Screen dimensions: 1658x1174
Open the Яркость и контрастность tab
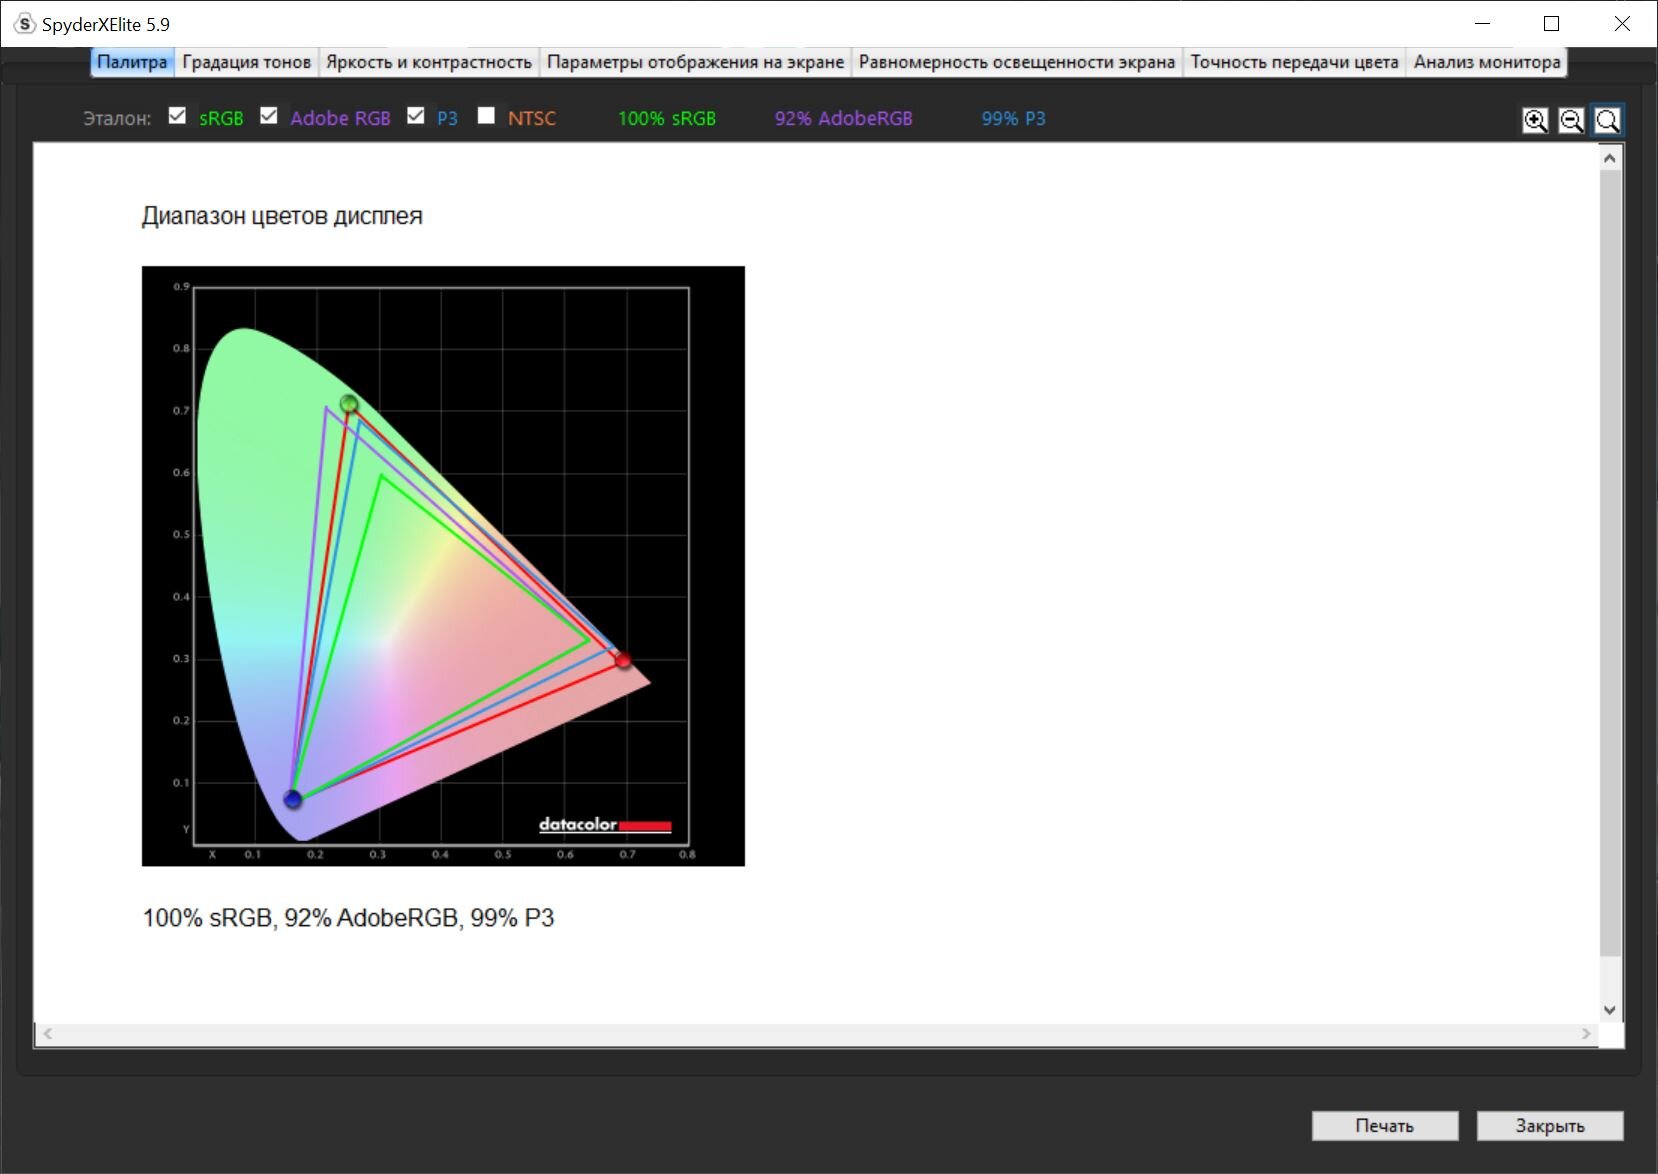pos(429,62)
